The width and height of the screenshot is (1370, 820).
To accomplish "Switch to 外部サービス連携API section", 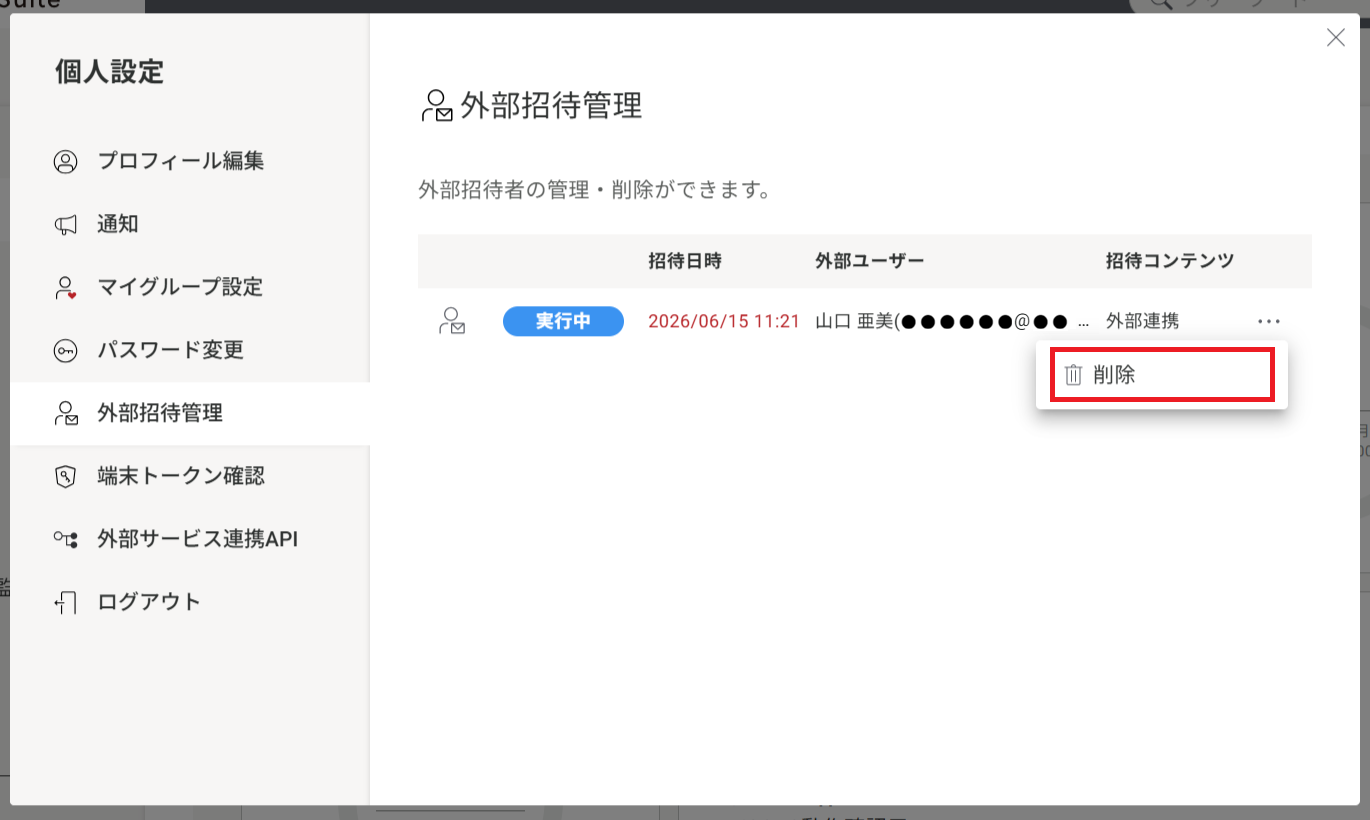I will point(198,539).
